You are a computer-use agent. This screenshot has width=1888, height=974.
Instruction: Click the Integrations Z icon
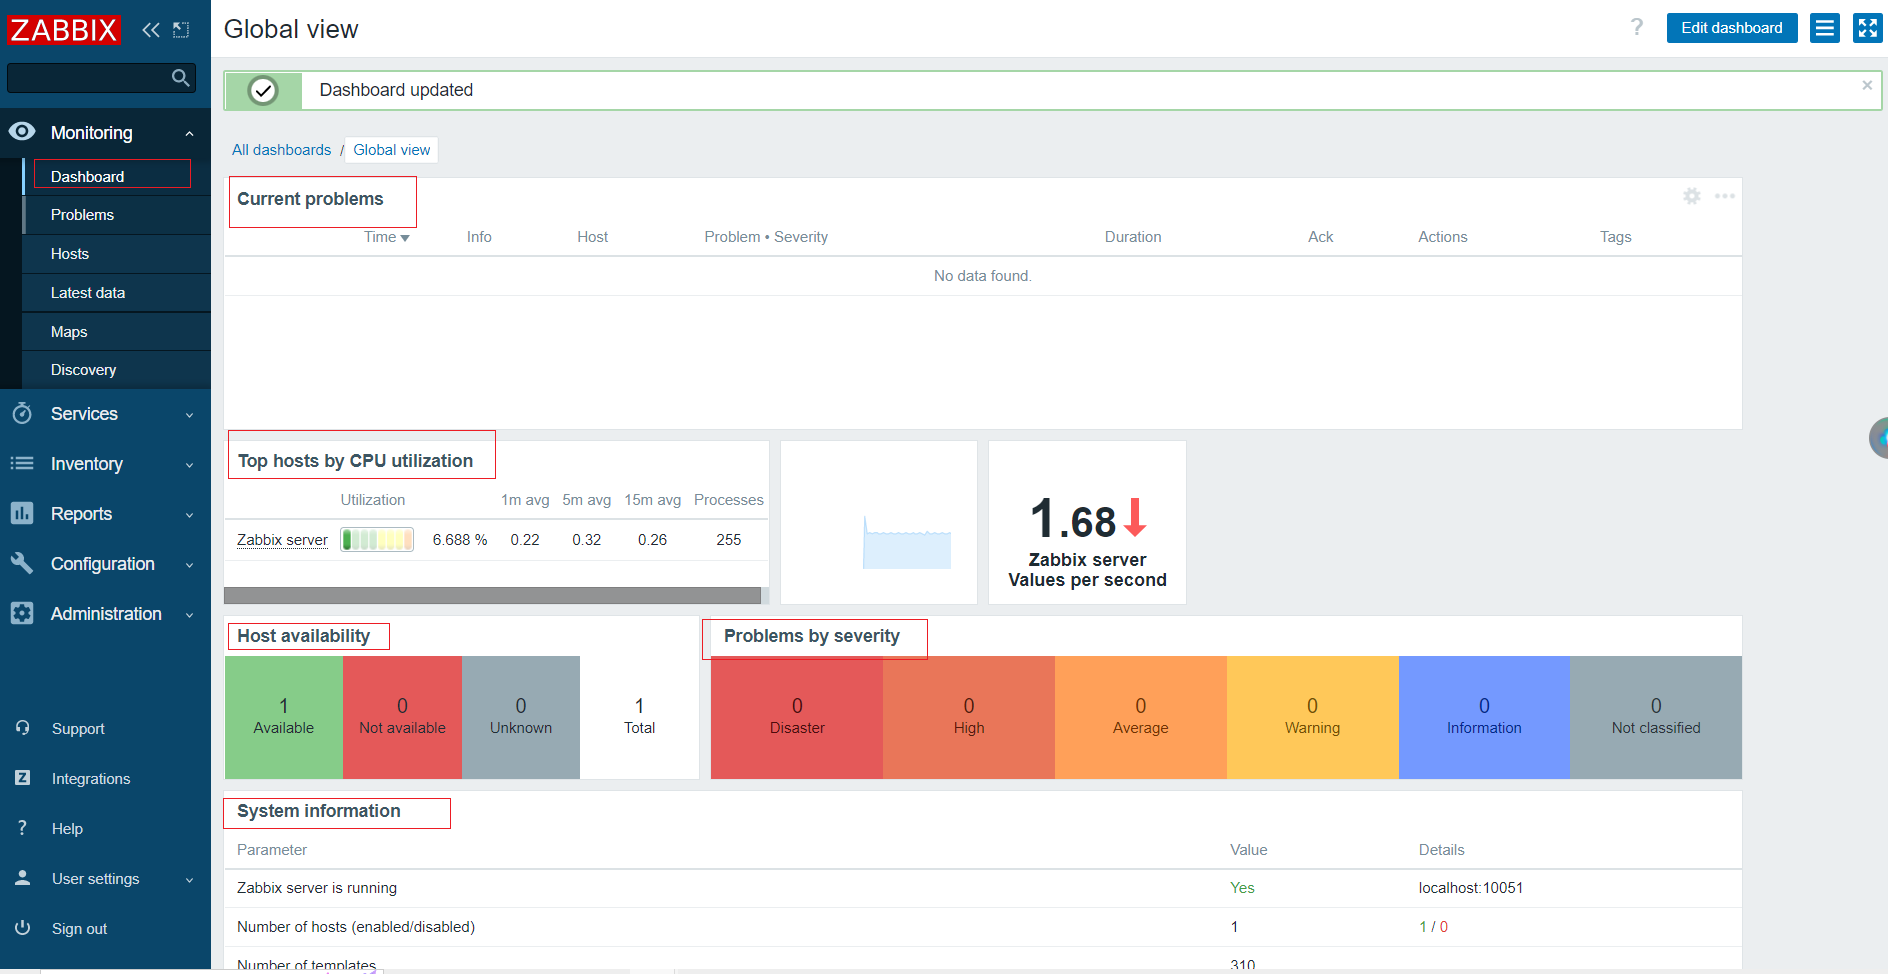pos(23,778)
